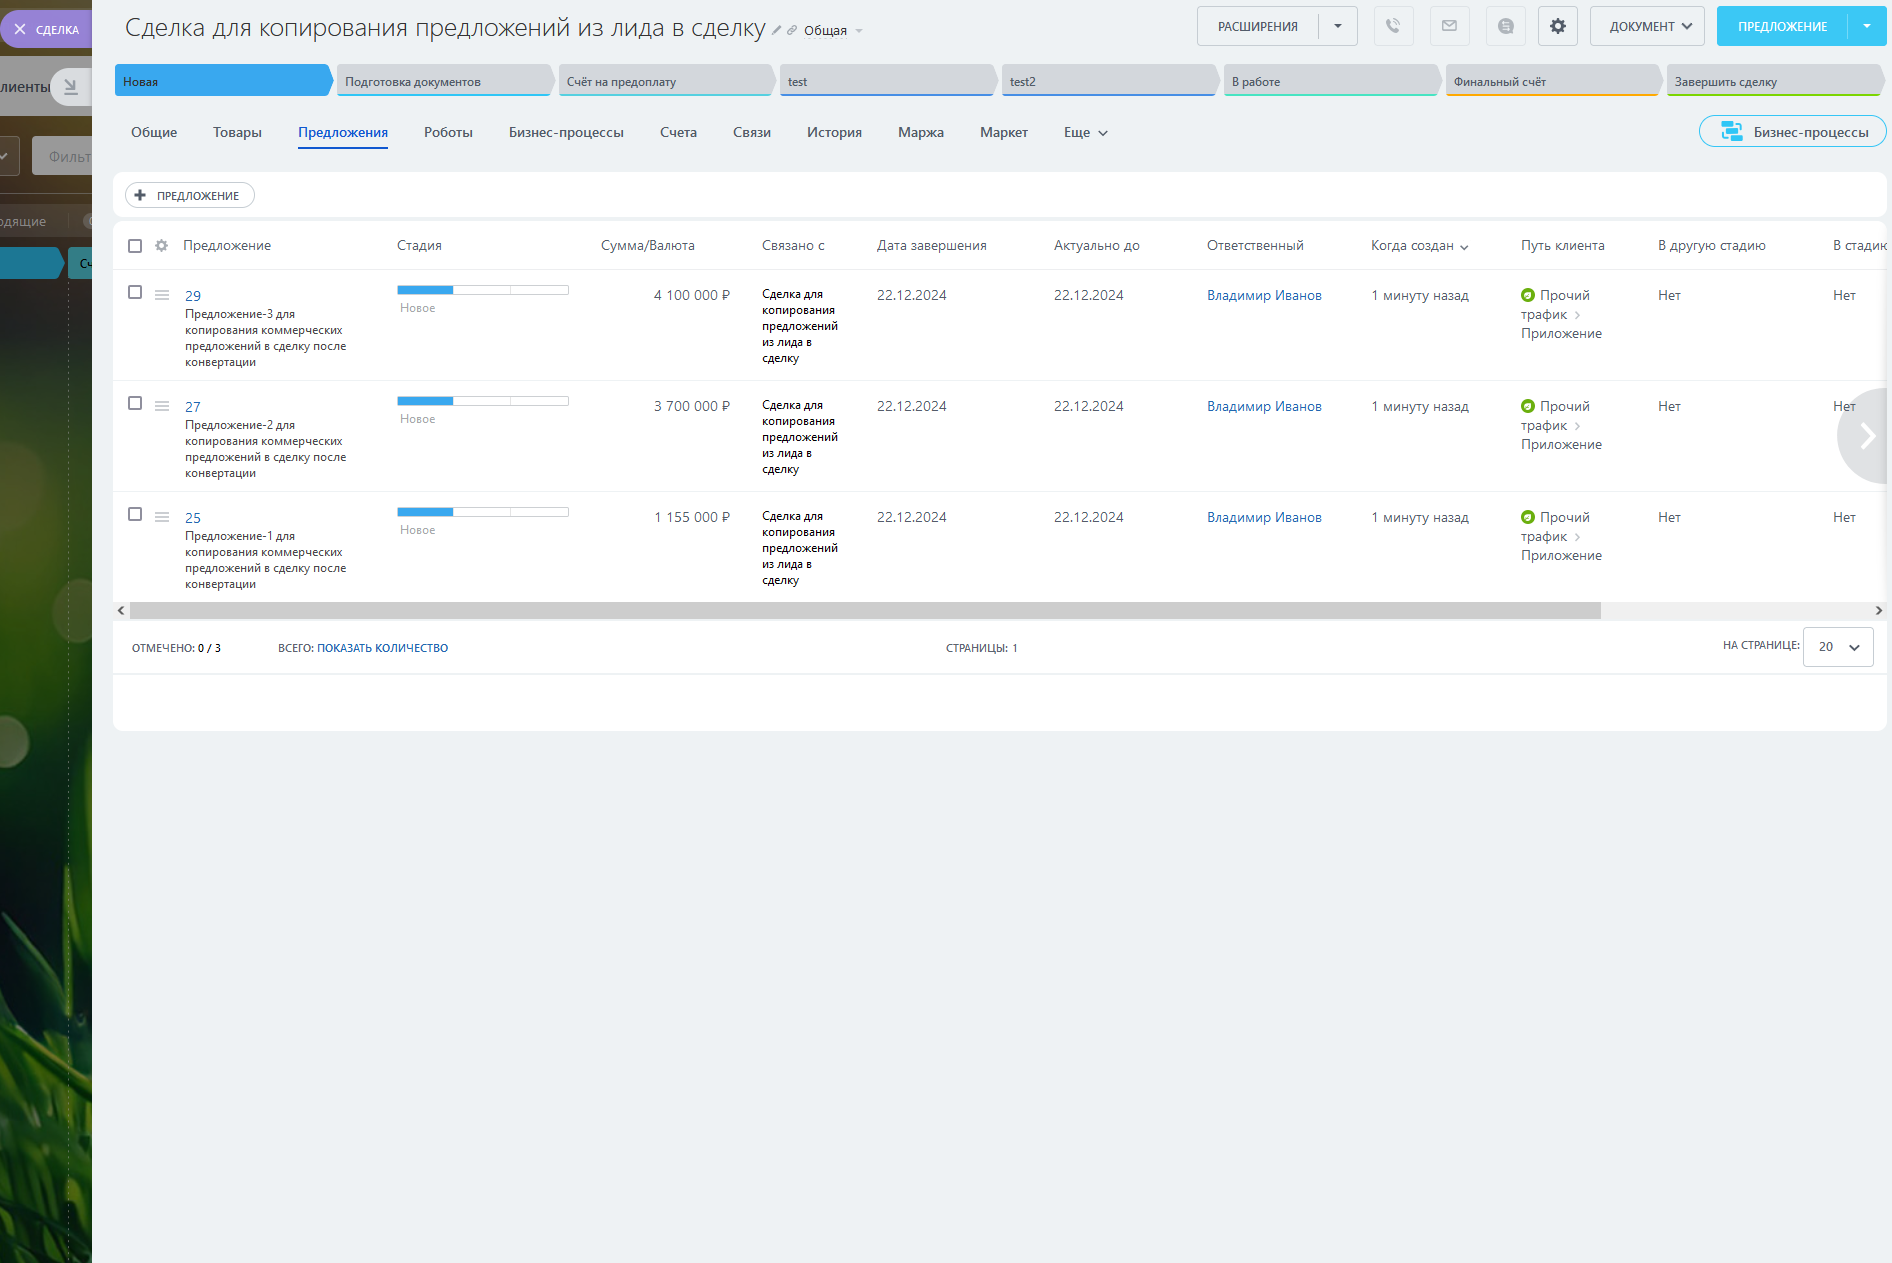Click the phone call icon in header
The width and height of the screenshot is (1892, 1263).
click(1393, 26)
